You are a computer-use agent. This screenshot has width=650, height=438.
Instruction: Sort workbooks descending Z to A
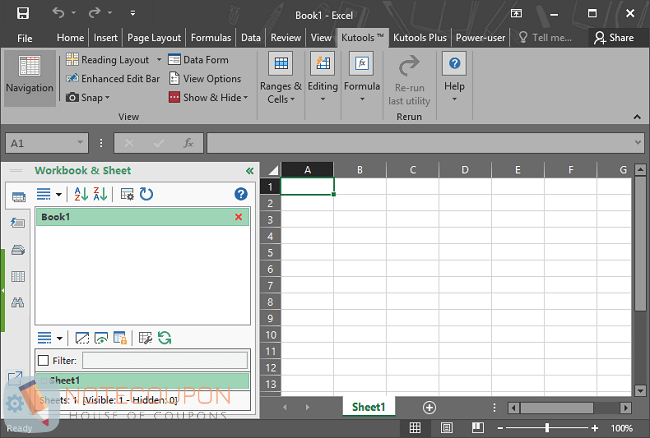[100, 194]
